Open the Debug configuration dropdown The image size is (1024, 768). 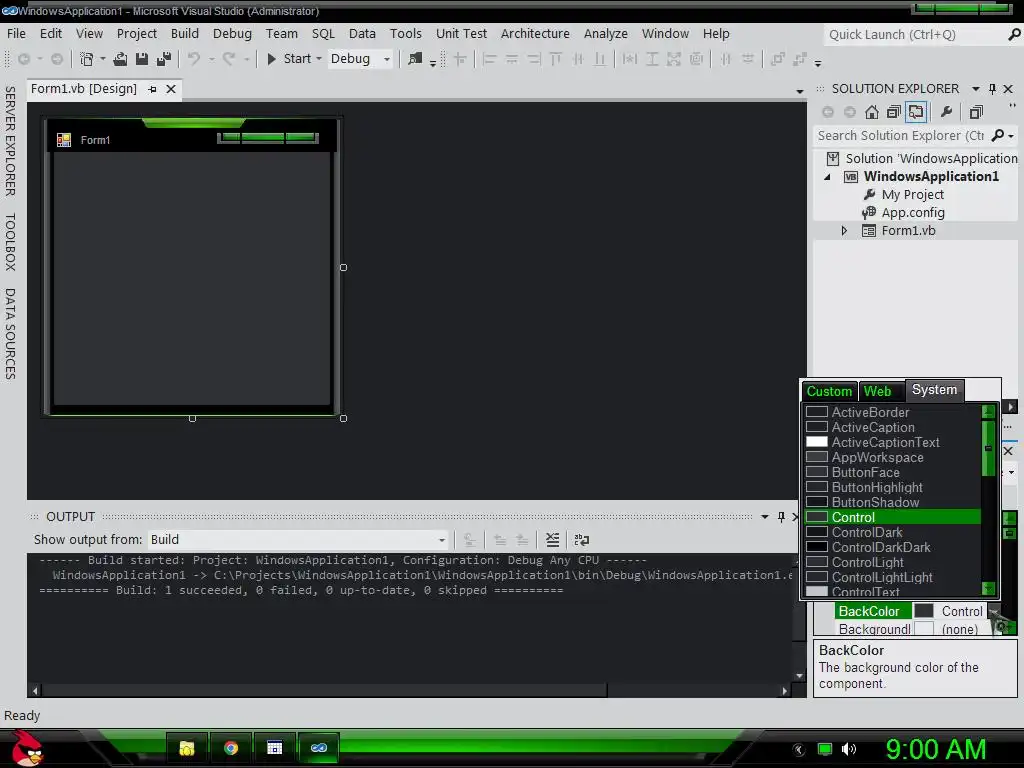387,59
